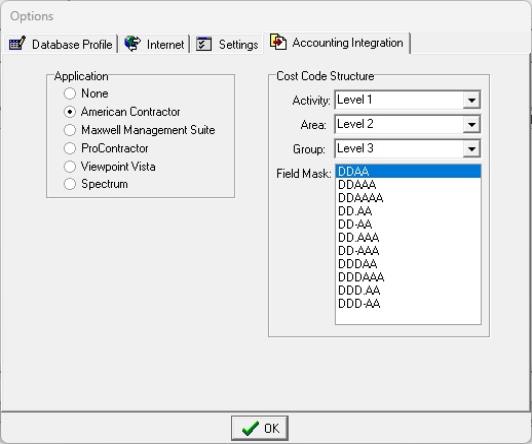
Task: Go to the Database Profile tab
Action: coord(60,44)
